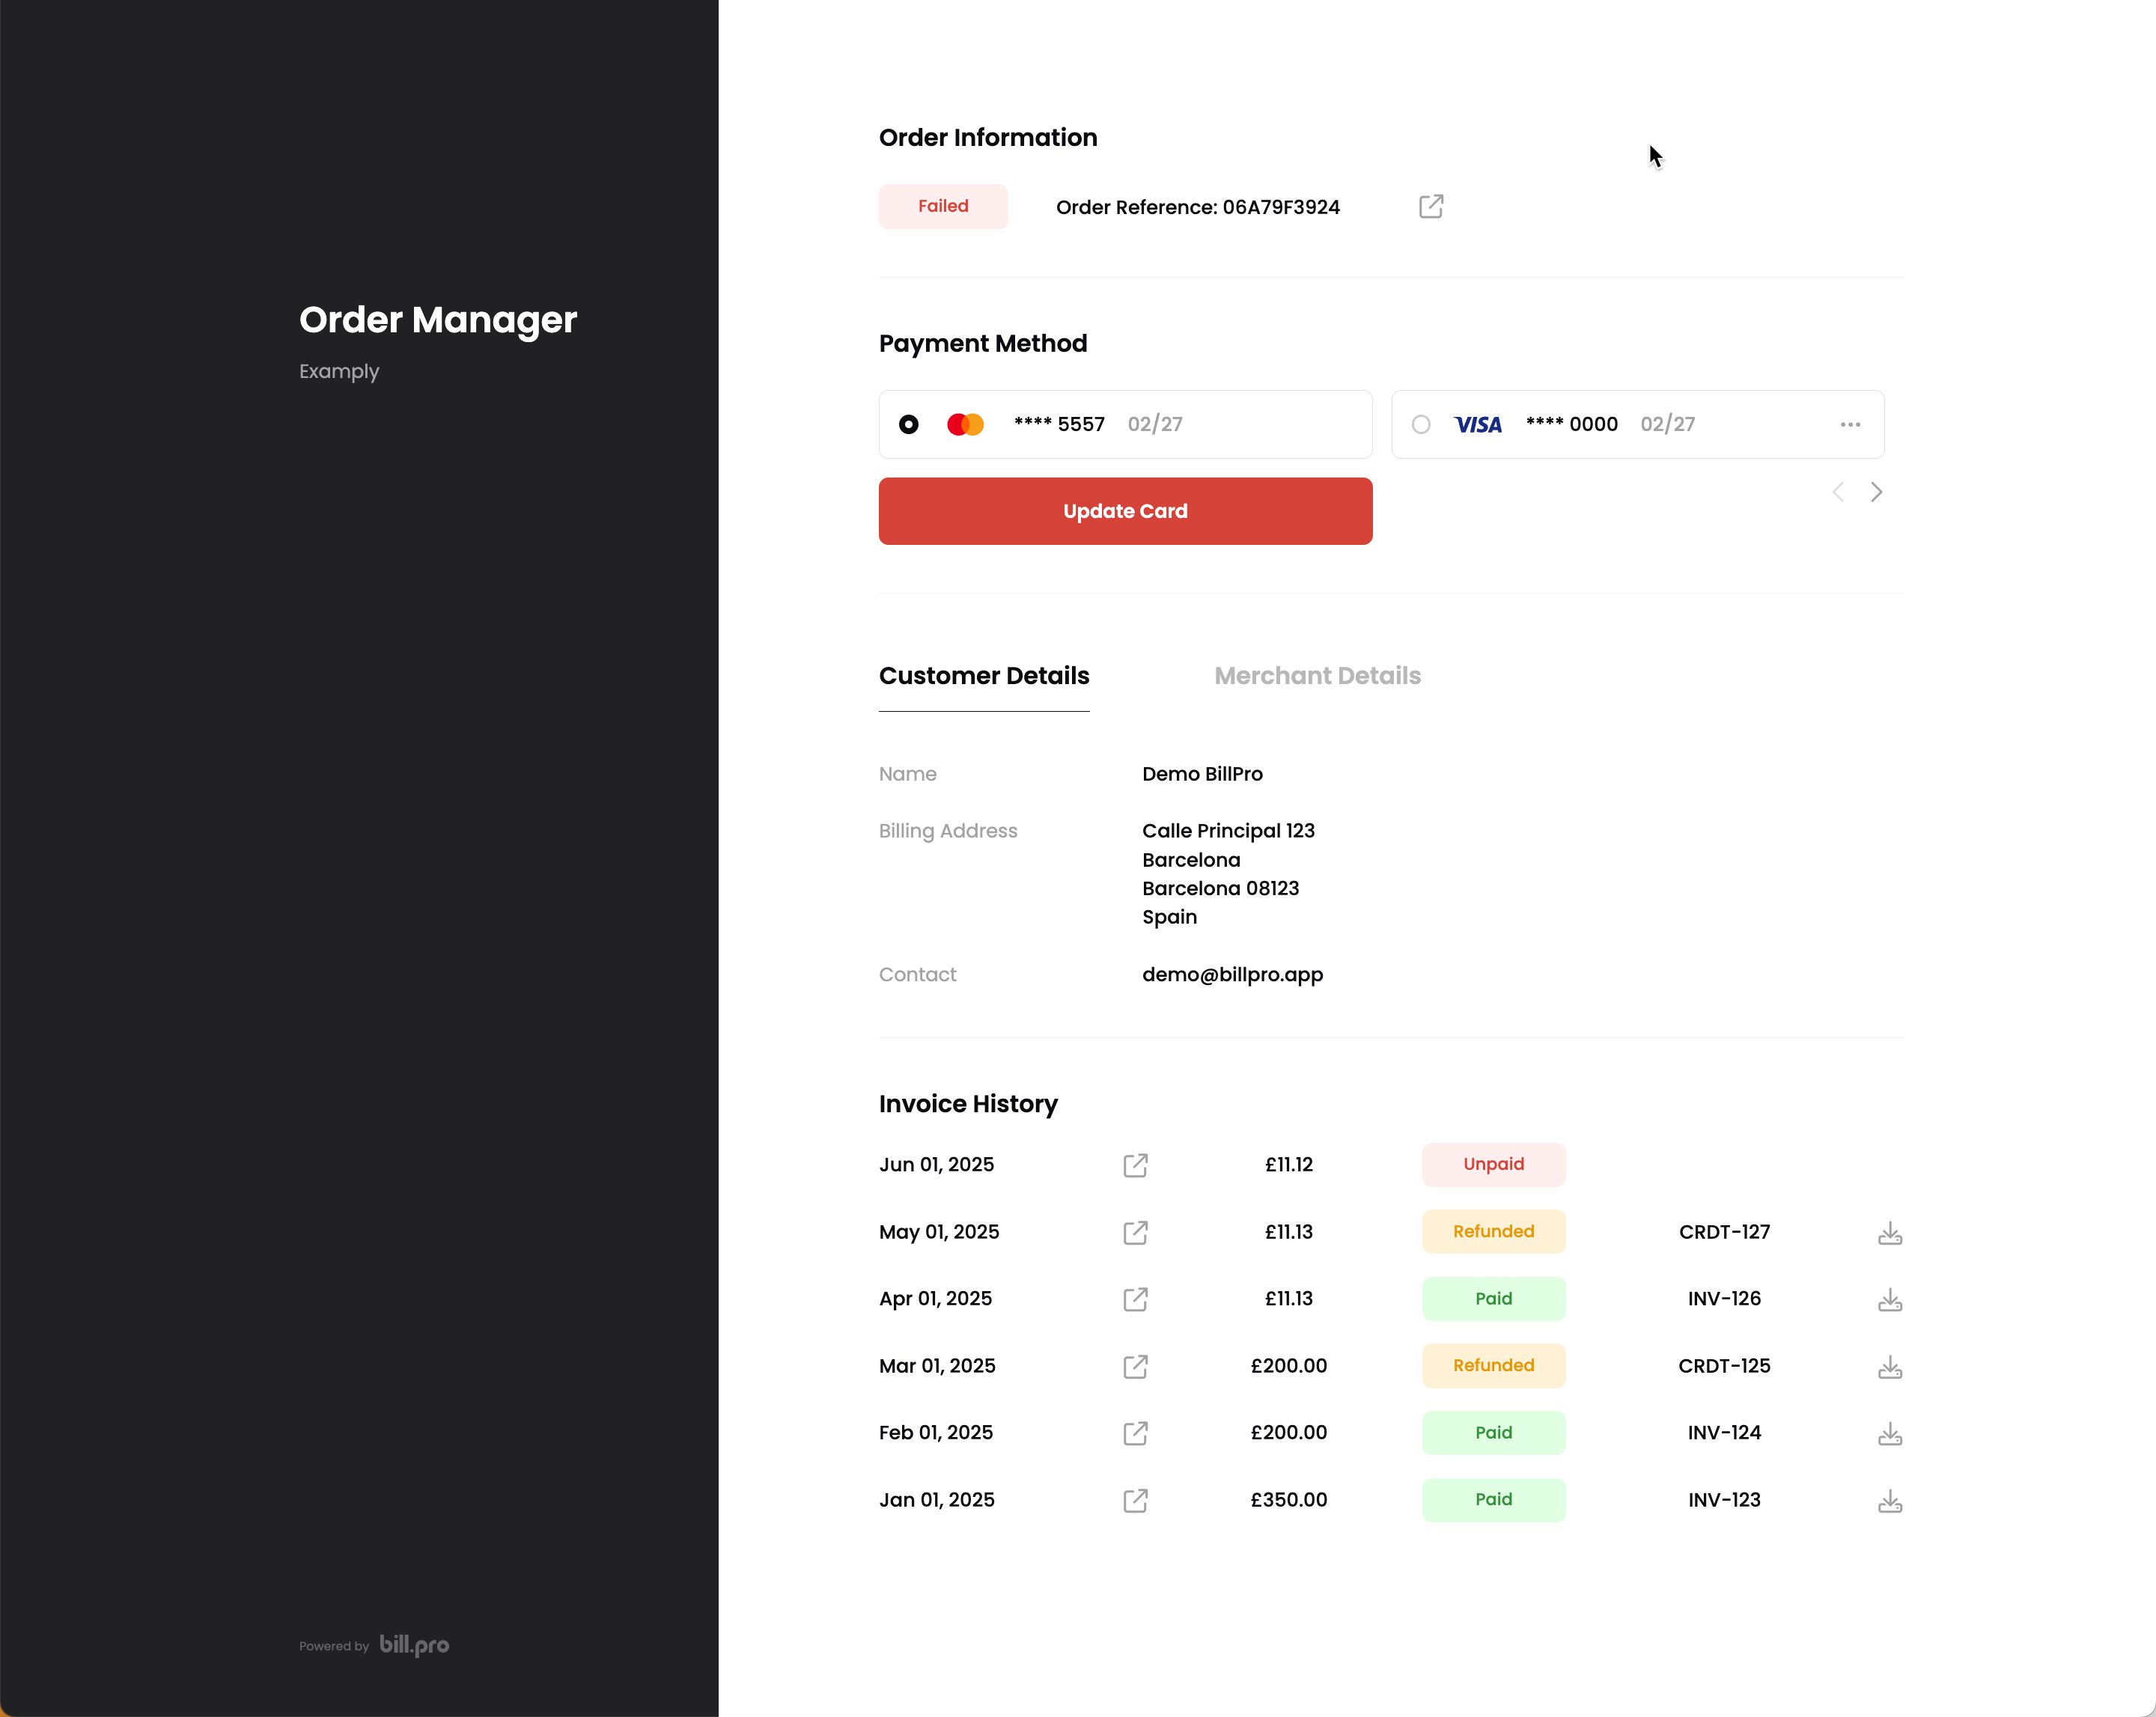Open Jun 01, 2025 invoice link icon

point(1135,1165)
